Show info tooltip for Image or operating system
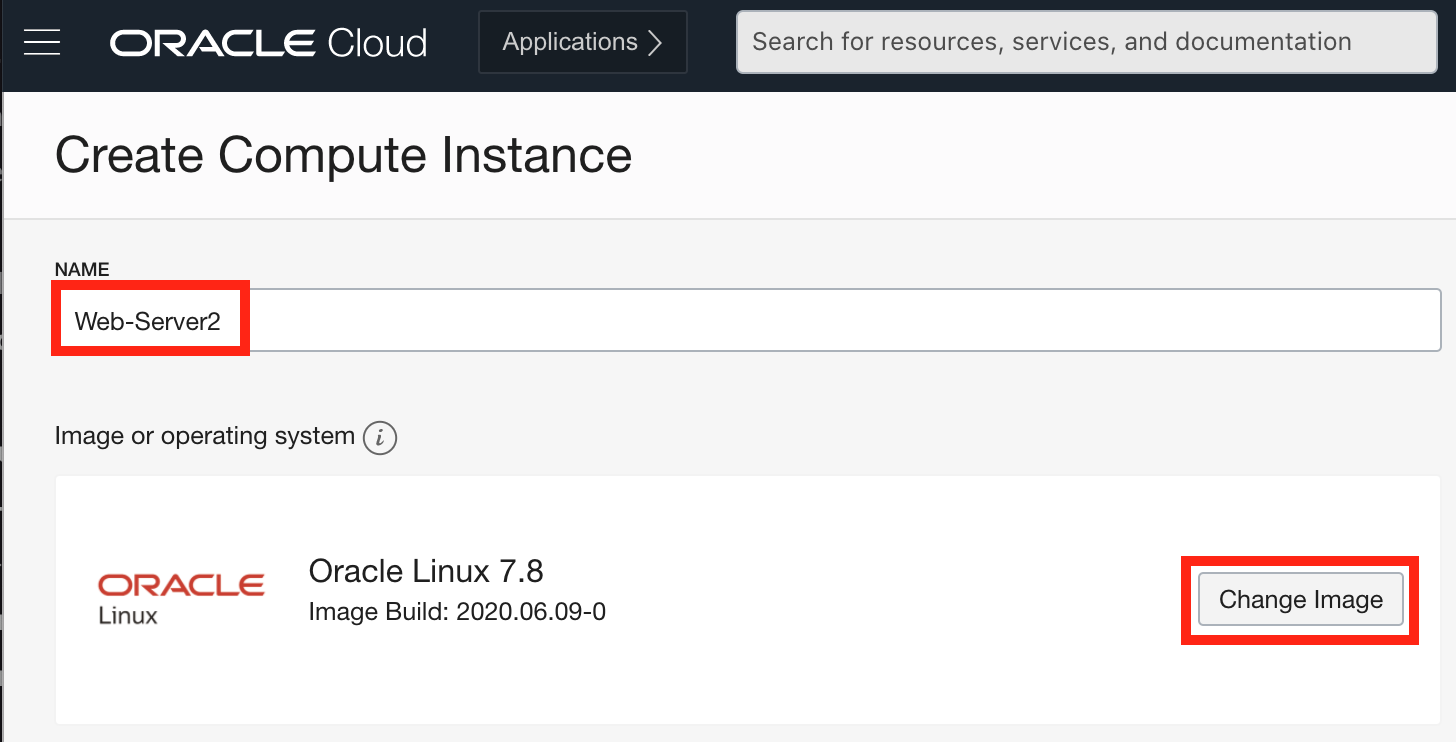This screenshot has width=1456, height=742. tap(380, 438)
